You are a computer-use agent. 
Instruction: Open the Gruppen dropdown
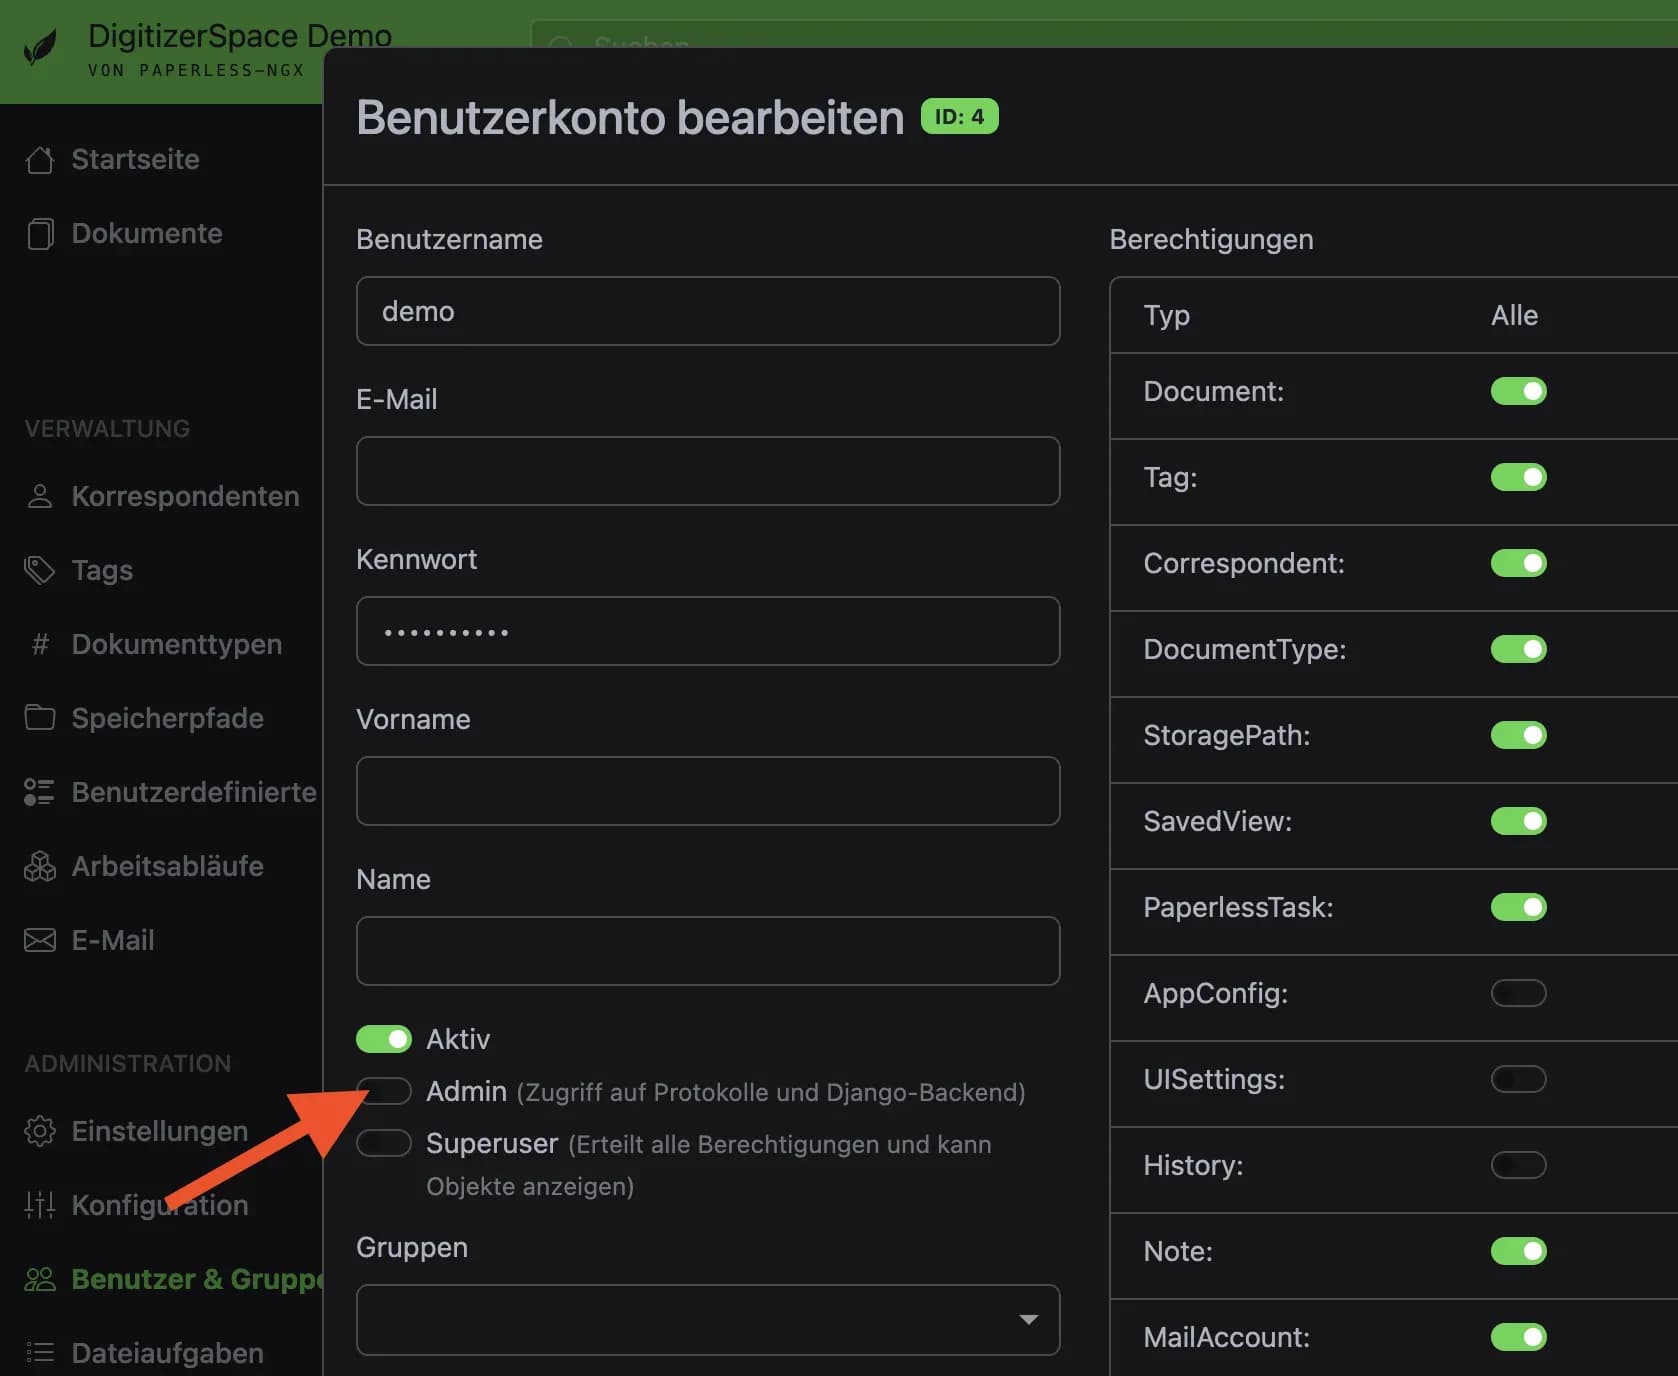pyautogui.click(x=708, y=1320)
